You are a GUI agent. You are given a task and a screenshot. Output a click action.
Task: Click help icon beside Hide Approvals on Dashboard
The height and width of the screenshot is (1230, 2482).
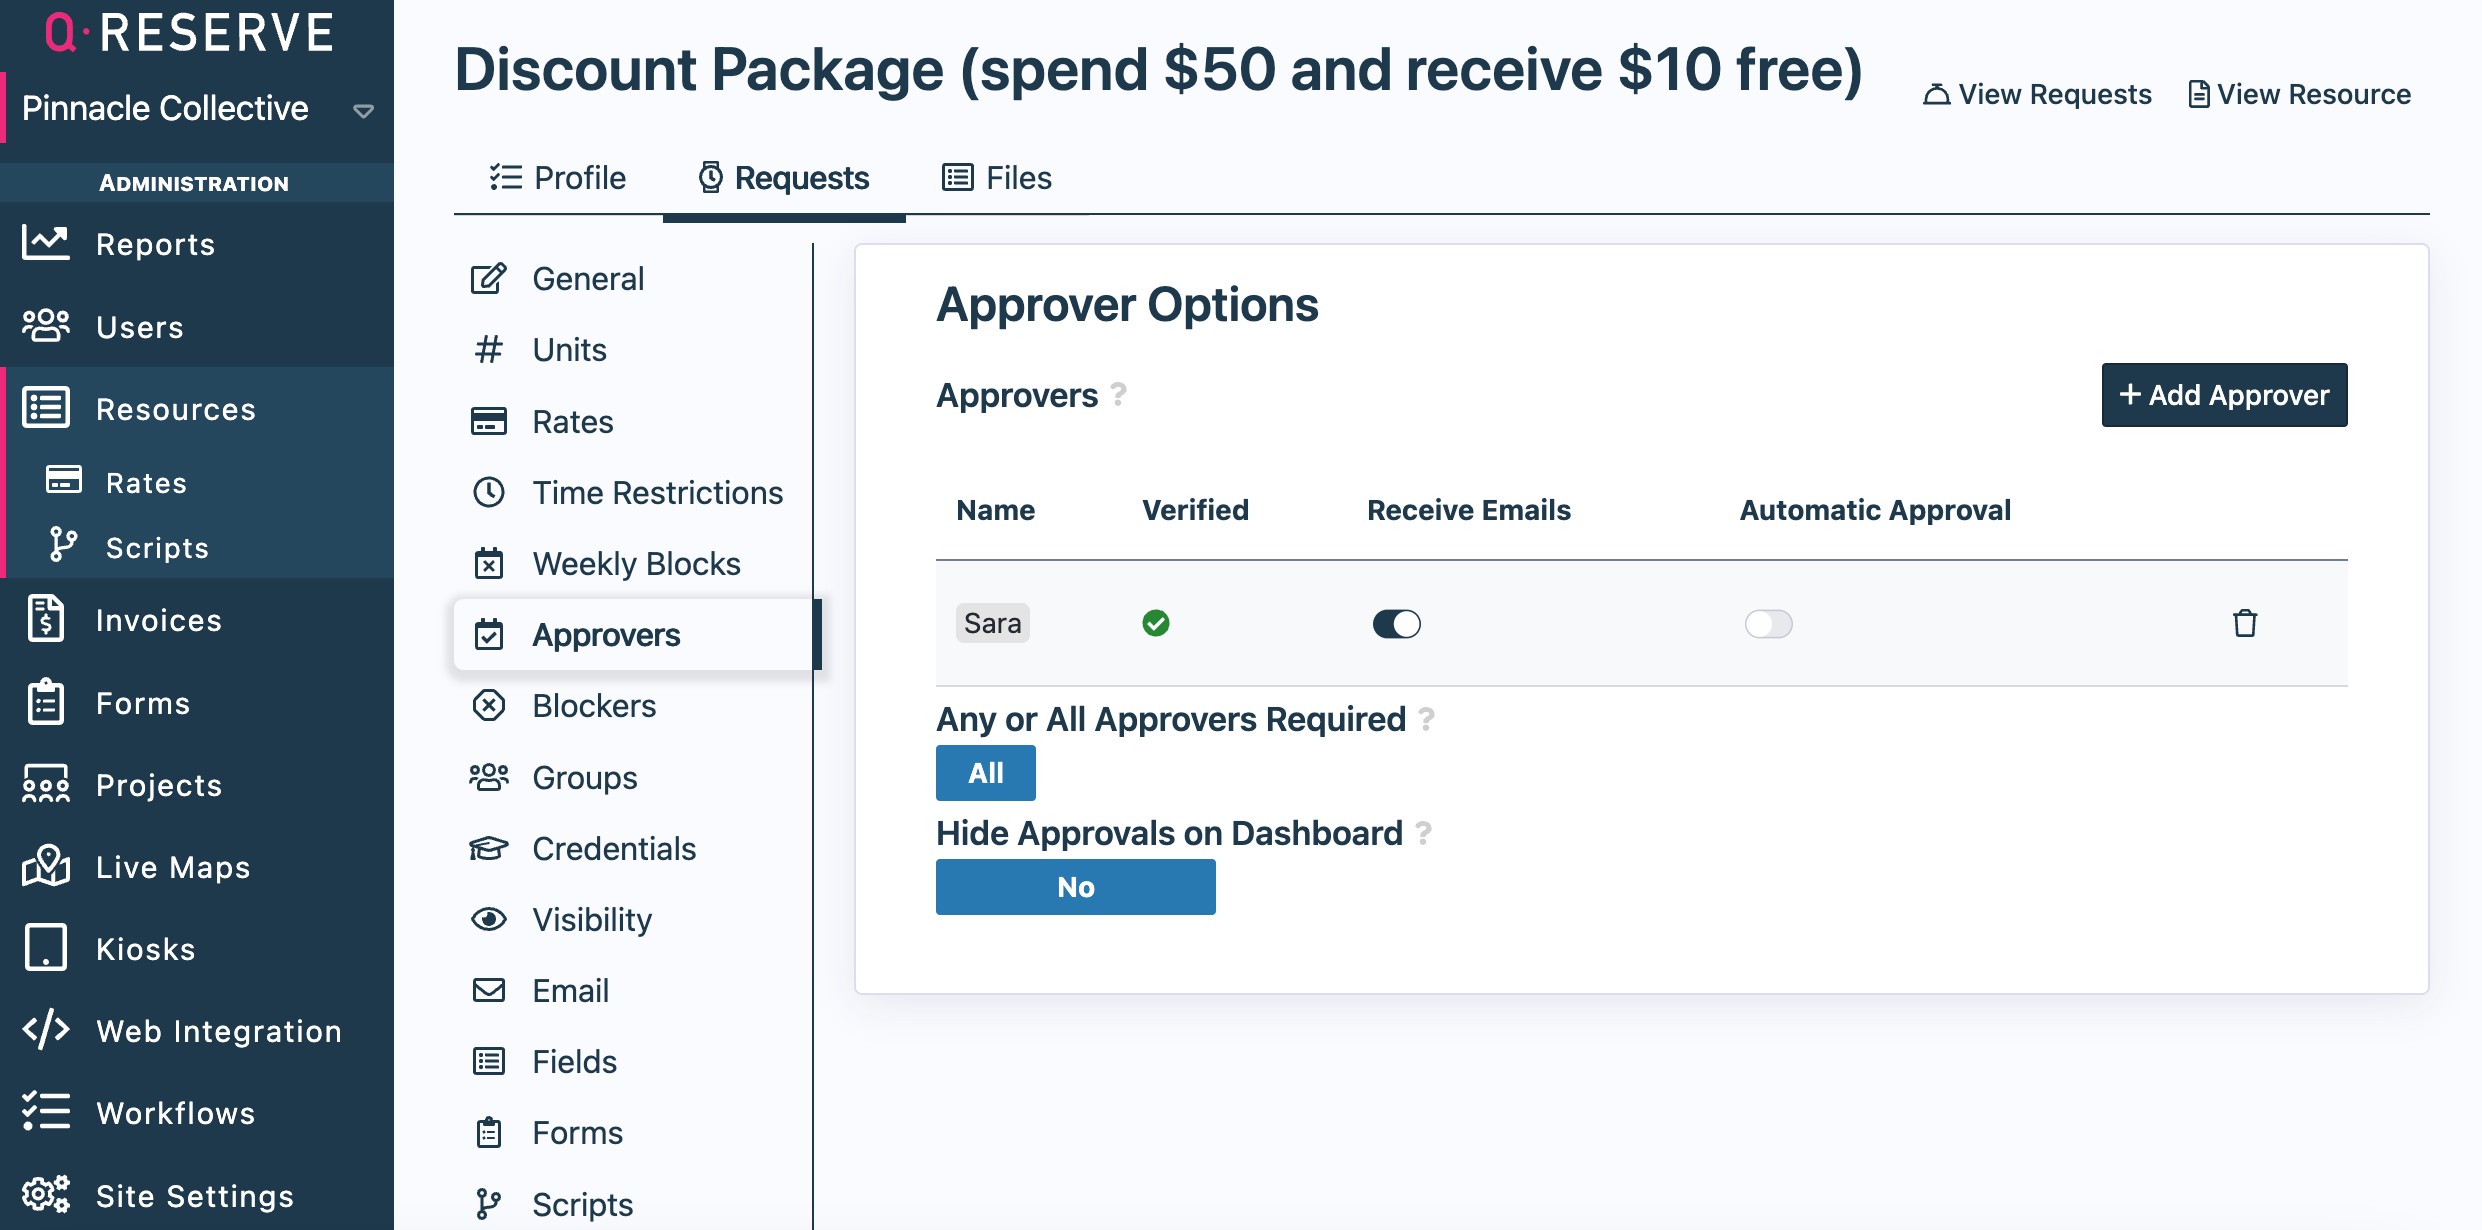point(1424,833)
